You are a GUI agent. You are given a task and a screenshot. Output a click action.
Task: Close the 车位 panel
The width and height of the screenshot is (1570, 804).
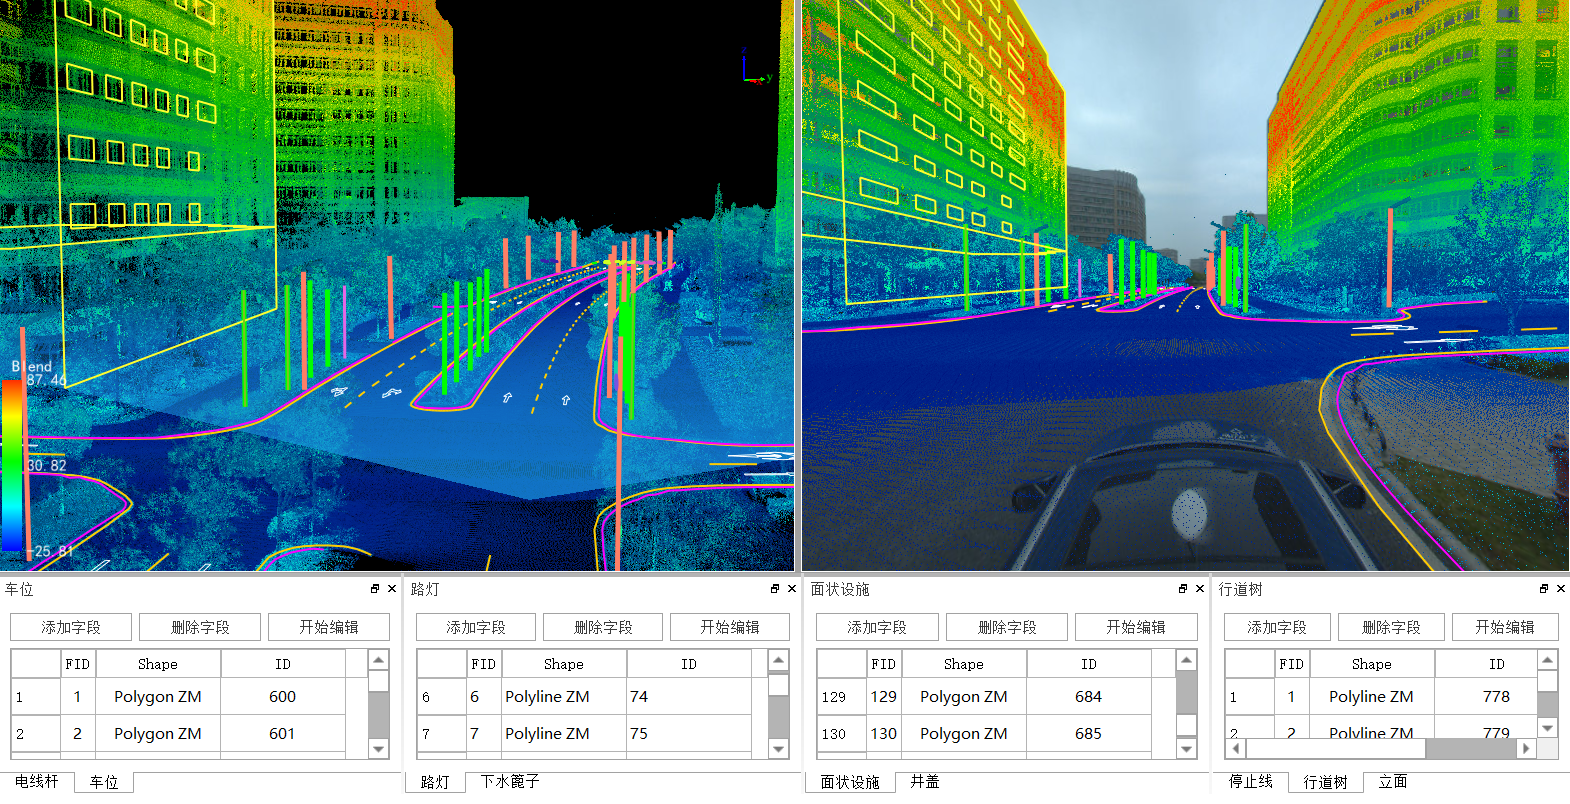tap(392, 589)
